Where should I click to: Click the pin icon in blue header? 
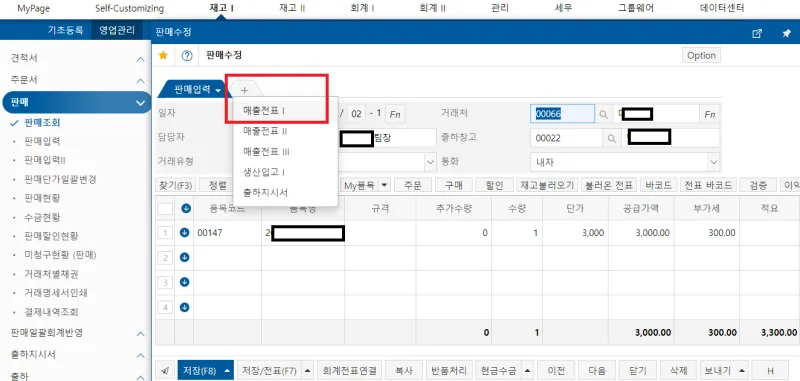pyautogui.click(x=786, y=33)
